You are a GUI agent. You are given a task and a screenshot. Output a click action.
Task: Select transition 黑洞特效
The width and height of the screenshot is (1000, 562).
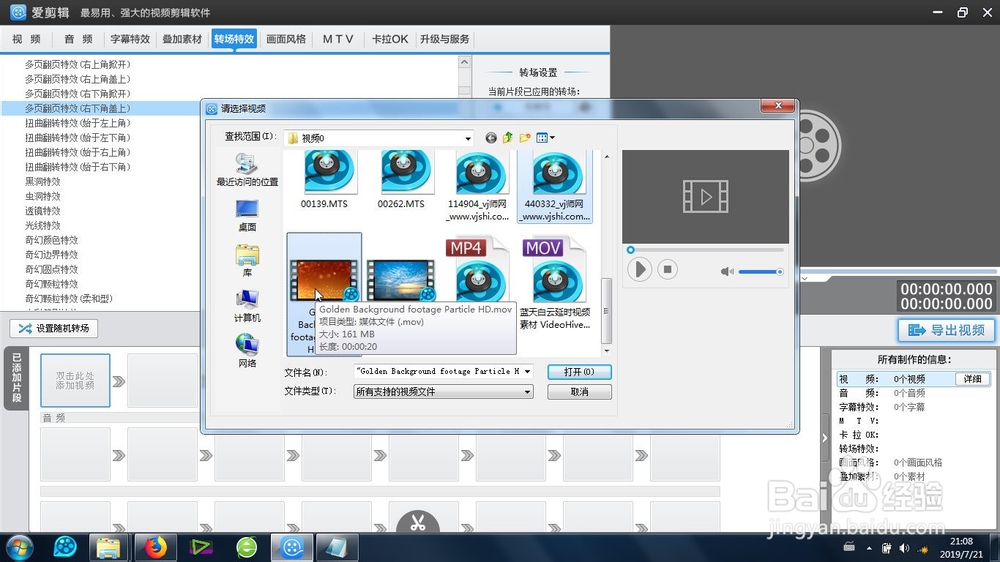tap(43, 182)
